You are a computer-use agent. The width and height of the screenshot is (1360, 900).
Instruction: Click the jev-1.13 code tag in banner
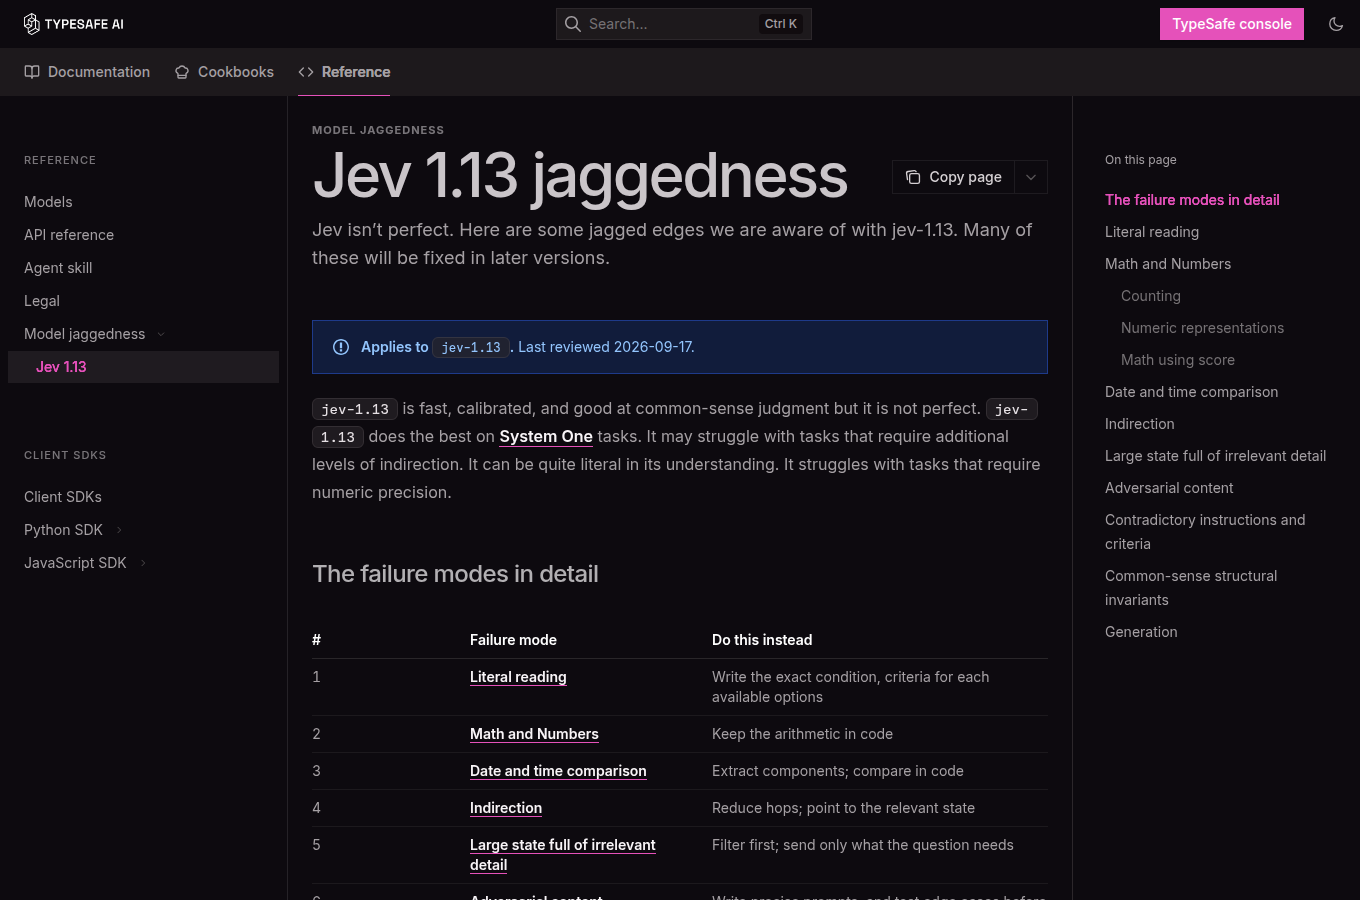471,348
